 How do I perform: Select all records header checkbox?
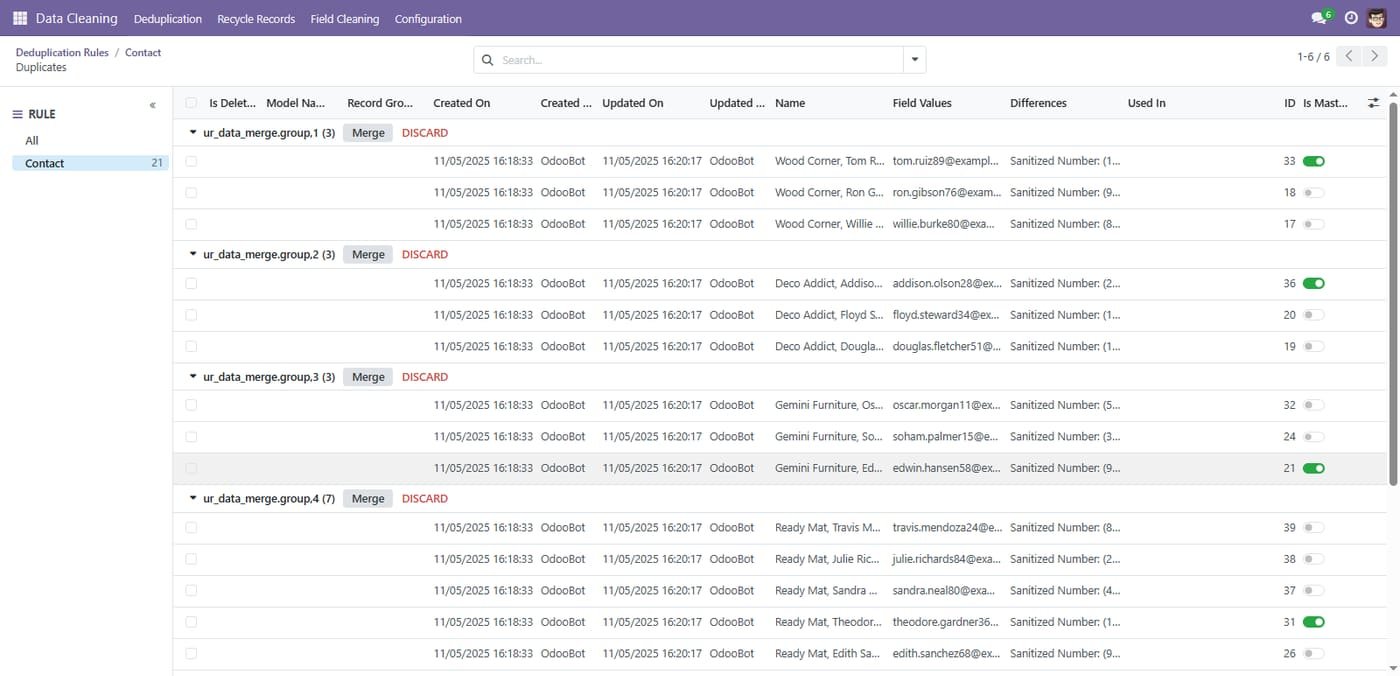click(x=191, y=103)
